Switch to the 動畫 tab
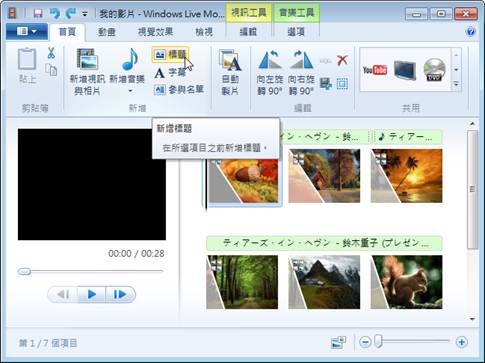 tap(107, 32)
